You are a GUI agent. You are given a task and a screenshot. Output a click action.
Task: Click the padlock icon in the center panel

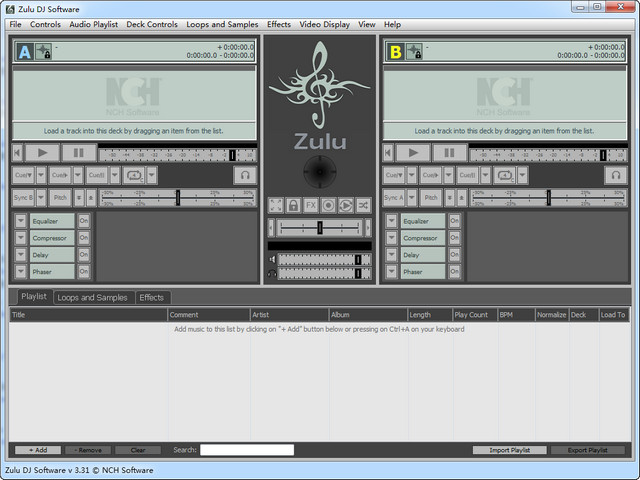(x=293, y=205)
